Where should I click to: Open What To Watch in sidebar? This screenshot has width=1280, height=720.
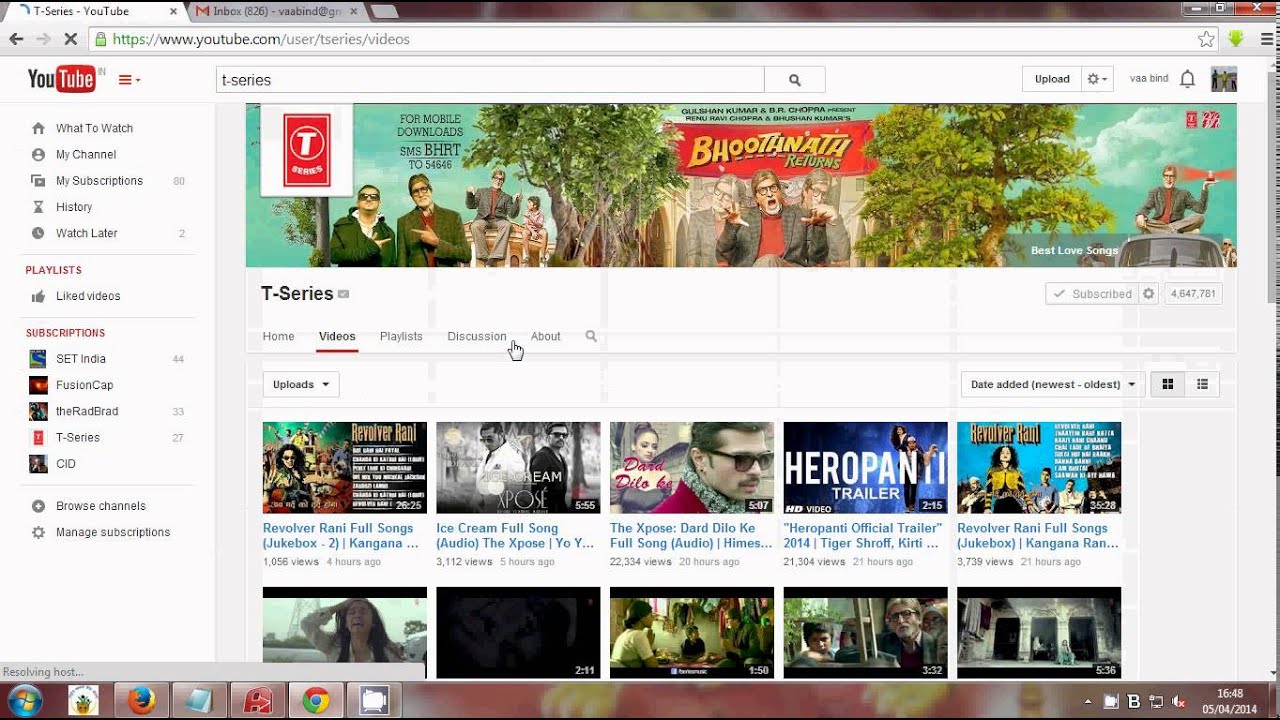pyautogui.click(x=94, y=128)
